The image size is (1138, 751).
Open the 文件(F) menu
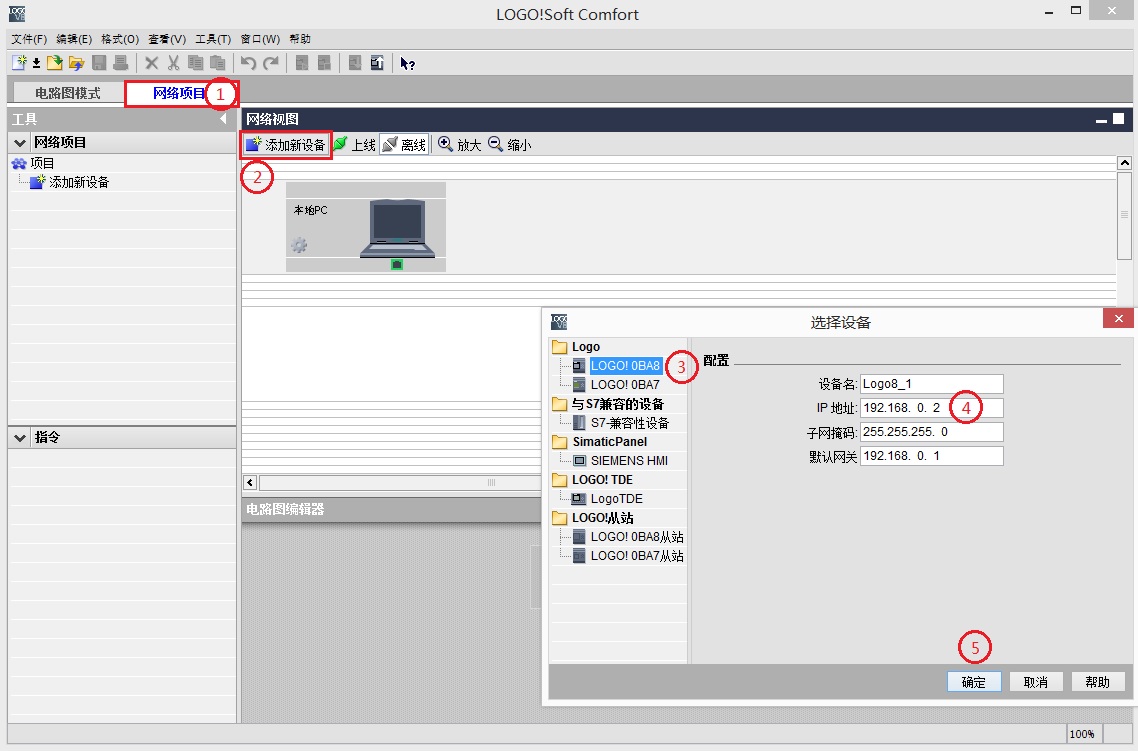29,39
